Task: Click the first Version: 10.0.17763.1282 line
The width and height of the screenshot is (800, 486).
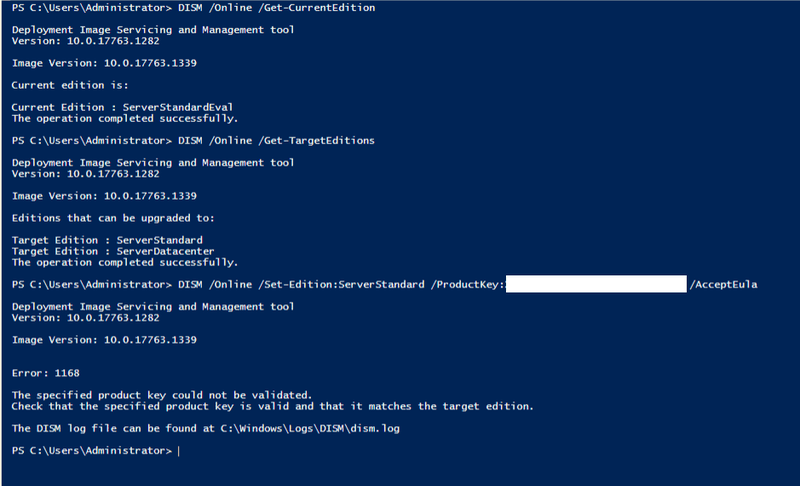Action: [x=86, y=41]
